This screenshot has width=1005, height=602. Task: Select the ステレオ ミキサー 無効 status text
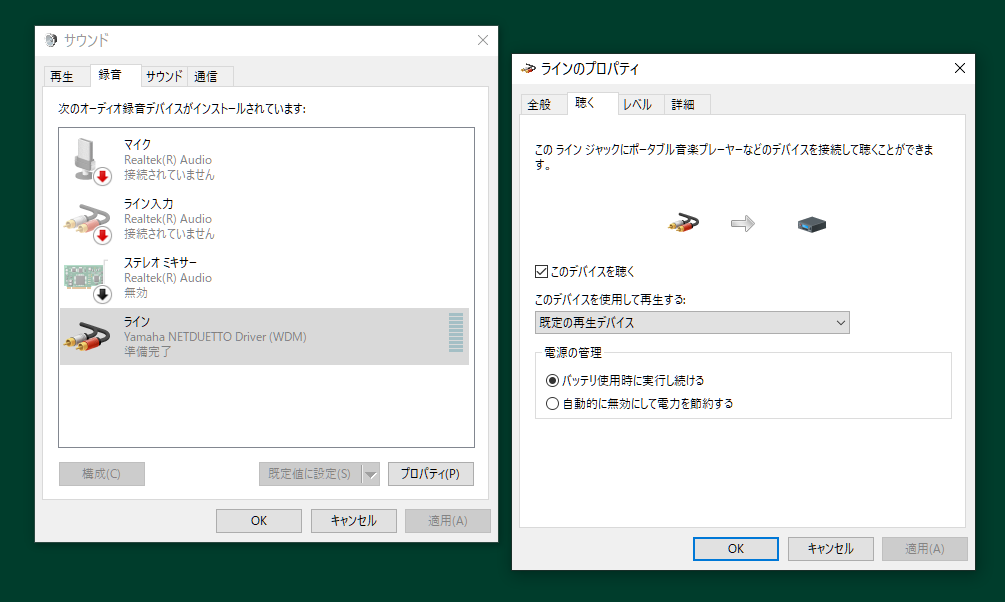click(x=136, y=293)
